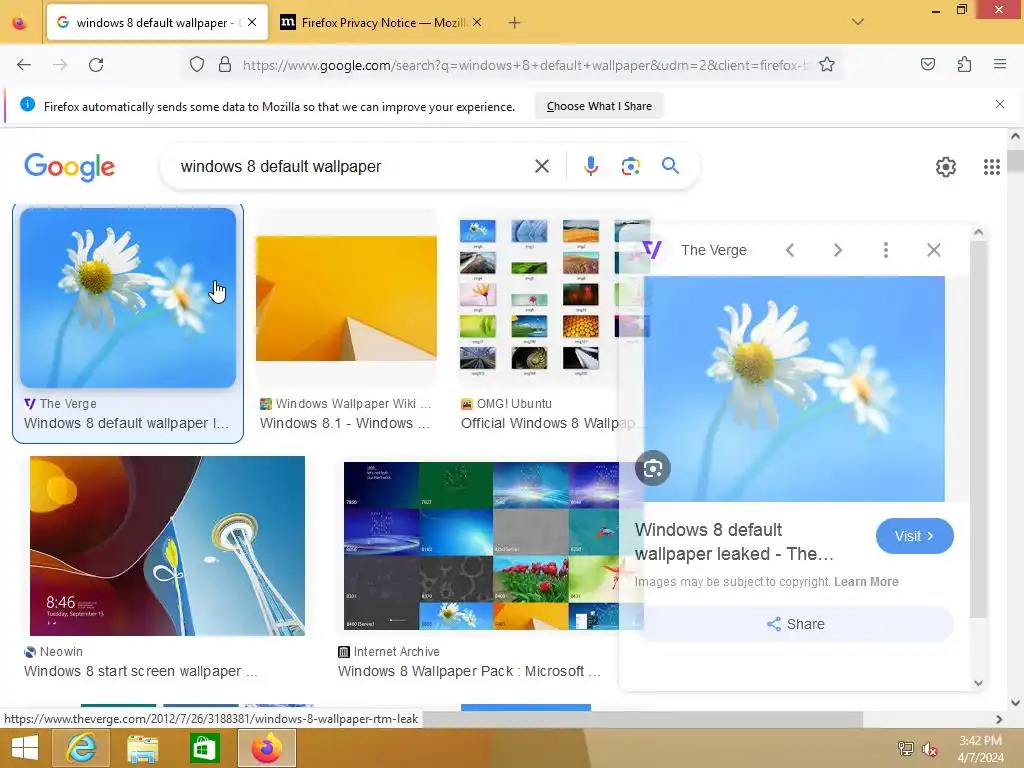
Task: Click the Firefox taskbar icon
Action: pyautogui.click(x=266, y=748)
